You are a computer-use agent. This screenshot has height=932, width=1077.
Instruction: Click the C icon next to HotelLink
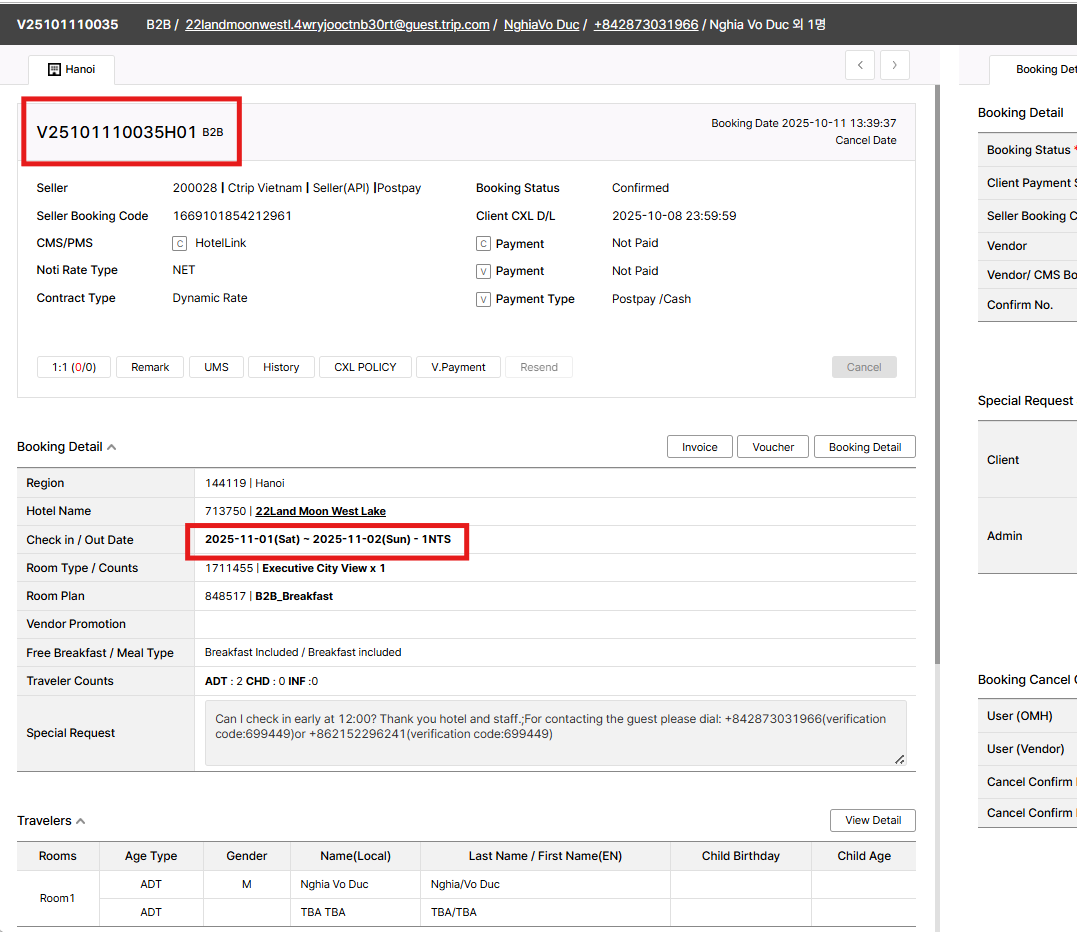[180, 243]
